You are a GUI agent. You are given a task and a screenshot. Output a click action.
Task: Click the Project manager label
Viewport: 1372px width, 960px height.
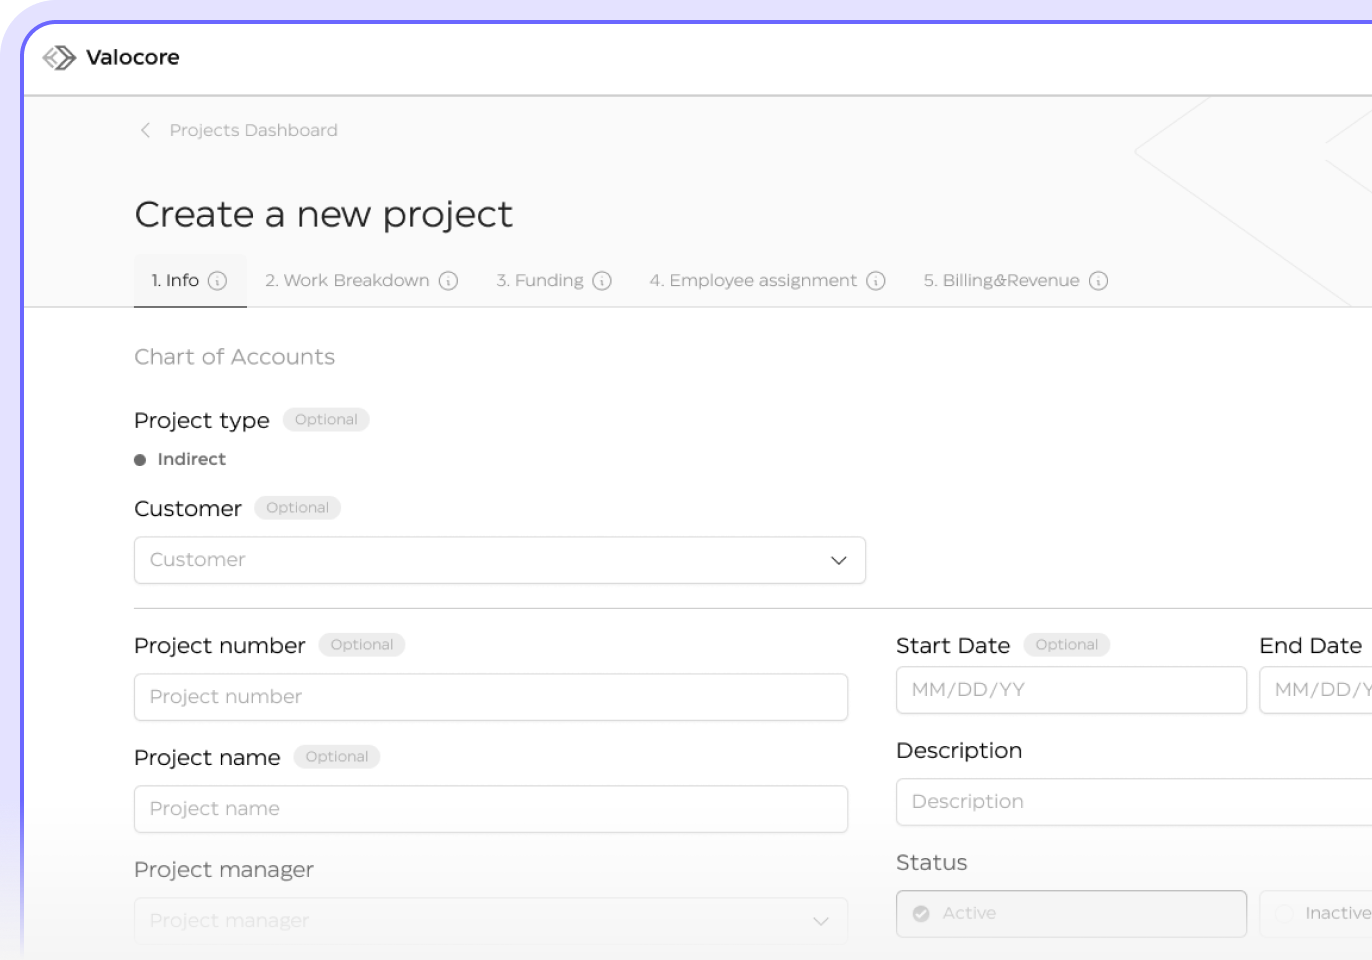click(224, 870)
